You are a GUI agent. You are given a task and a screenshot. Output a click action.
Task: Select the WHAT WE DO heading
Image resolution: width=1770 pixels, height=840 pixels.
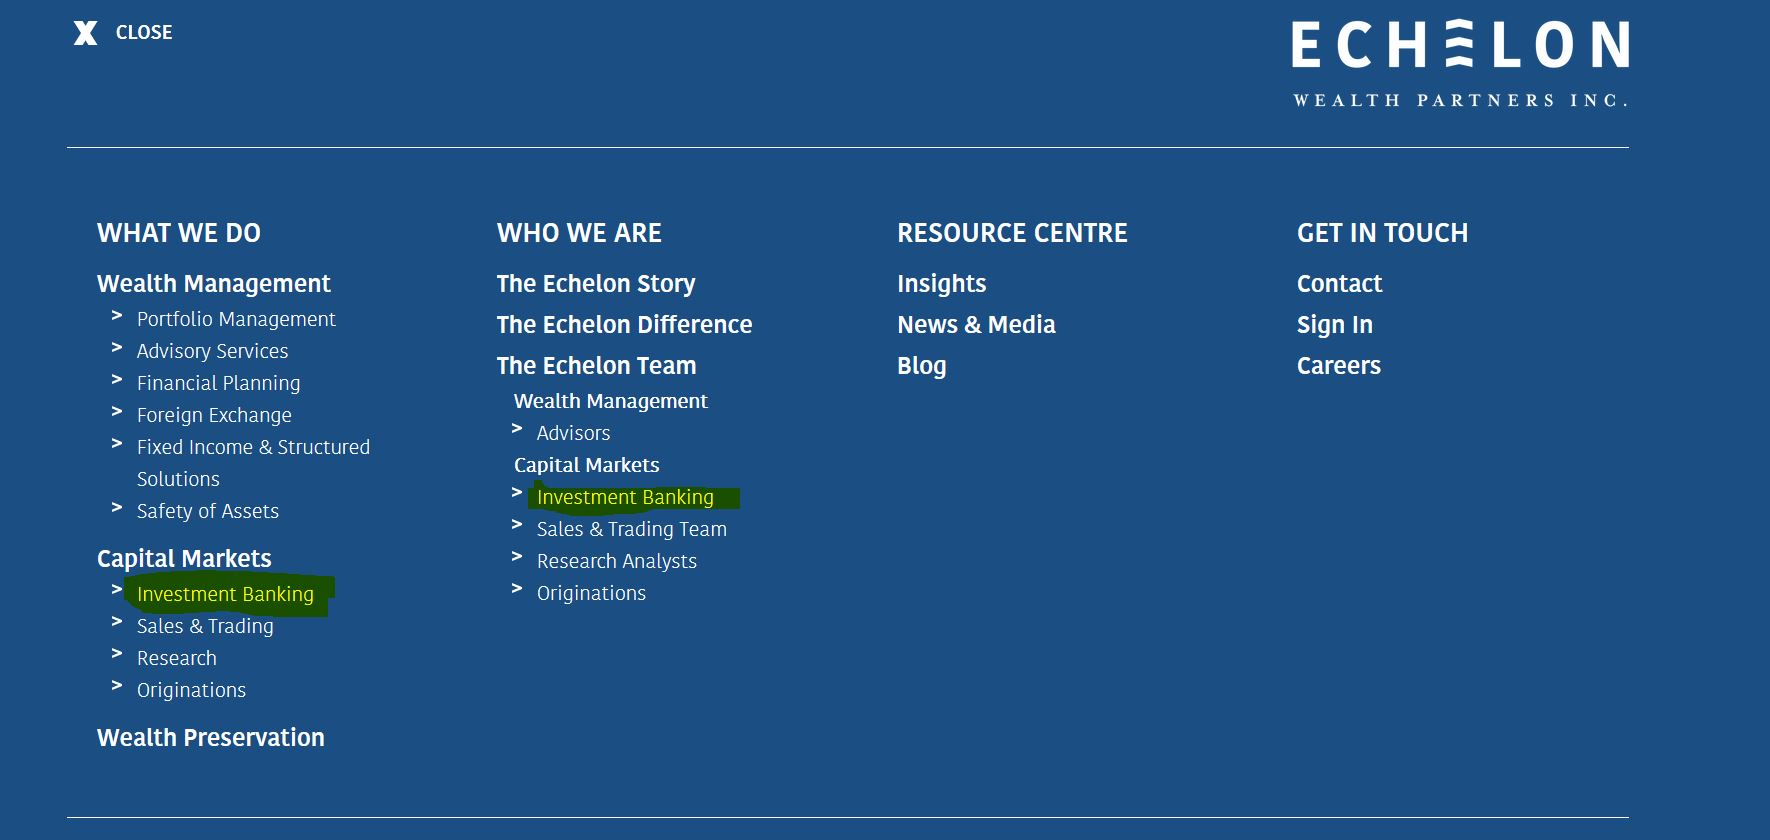(179, 233)
